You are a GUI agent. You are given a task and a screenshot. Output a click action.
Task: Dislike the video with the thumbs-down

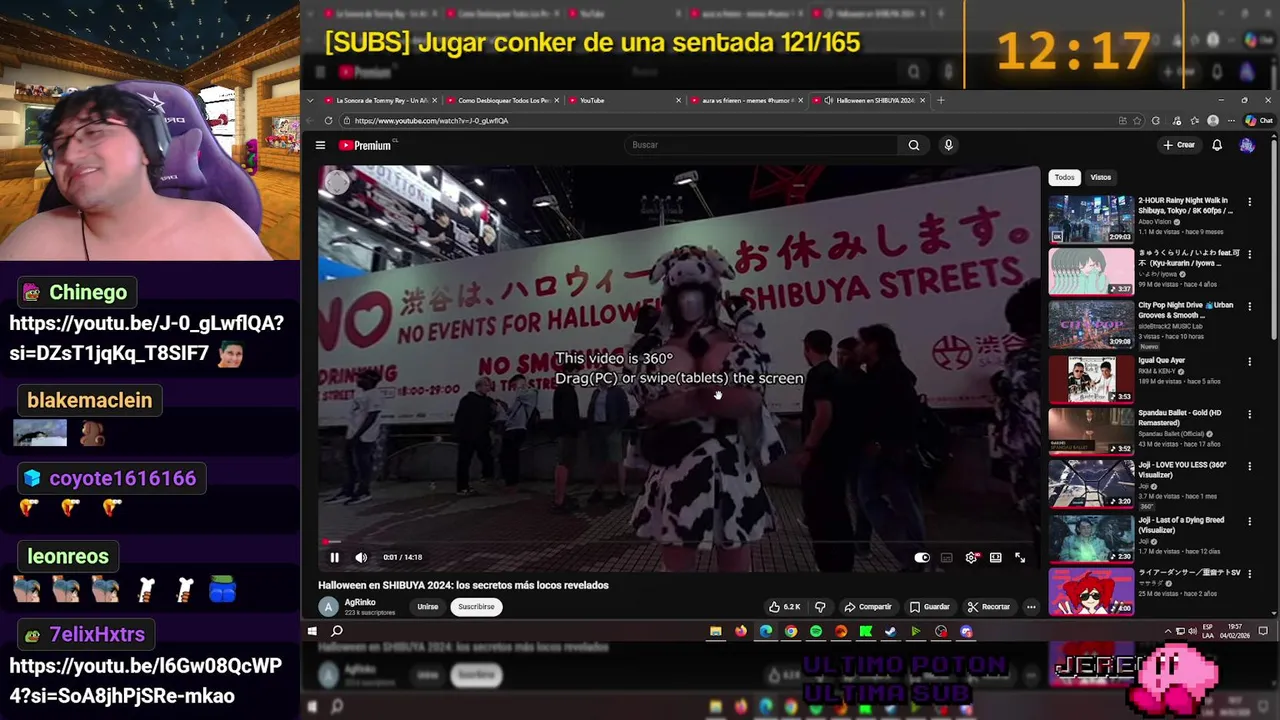coord(820,607)
